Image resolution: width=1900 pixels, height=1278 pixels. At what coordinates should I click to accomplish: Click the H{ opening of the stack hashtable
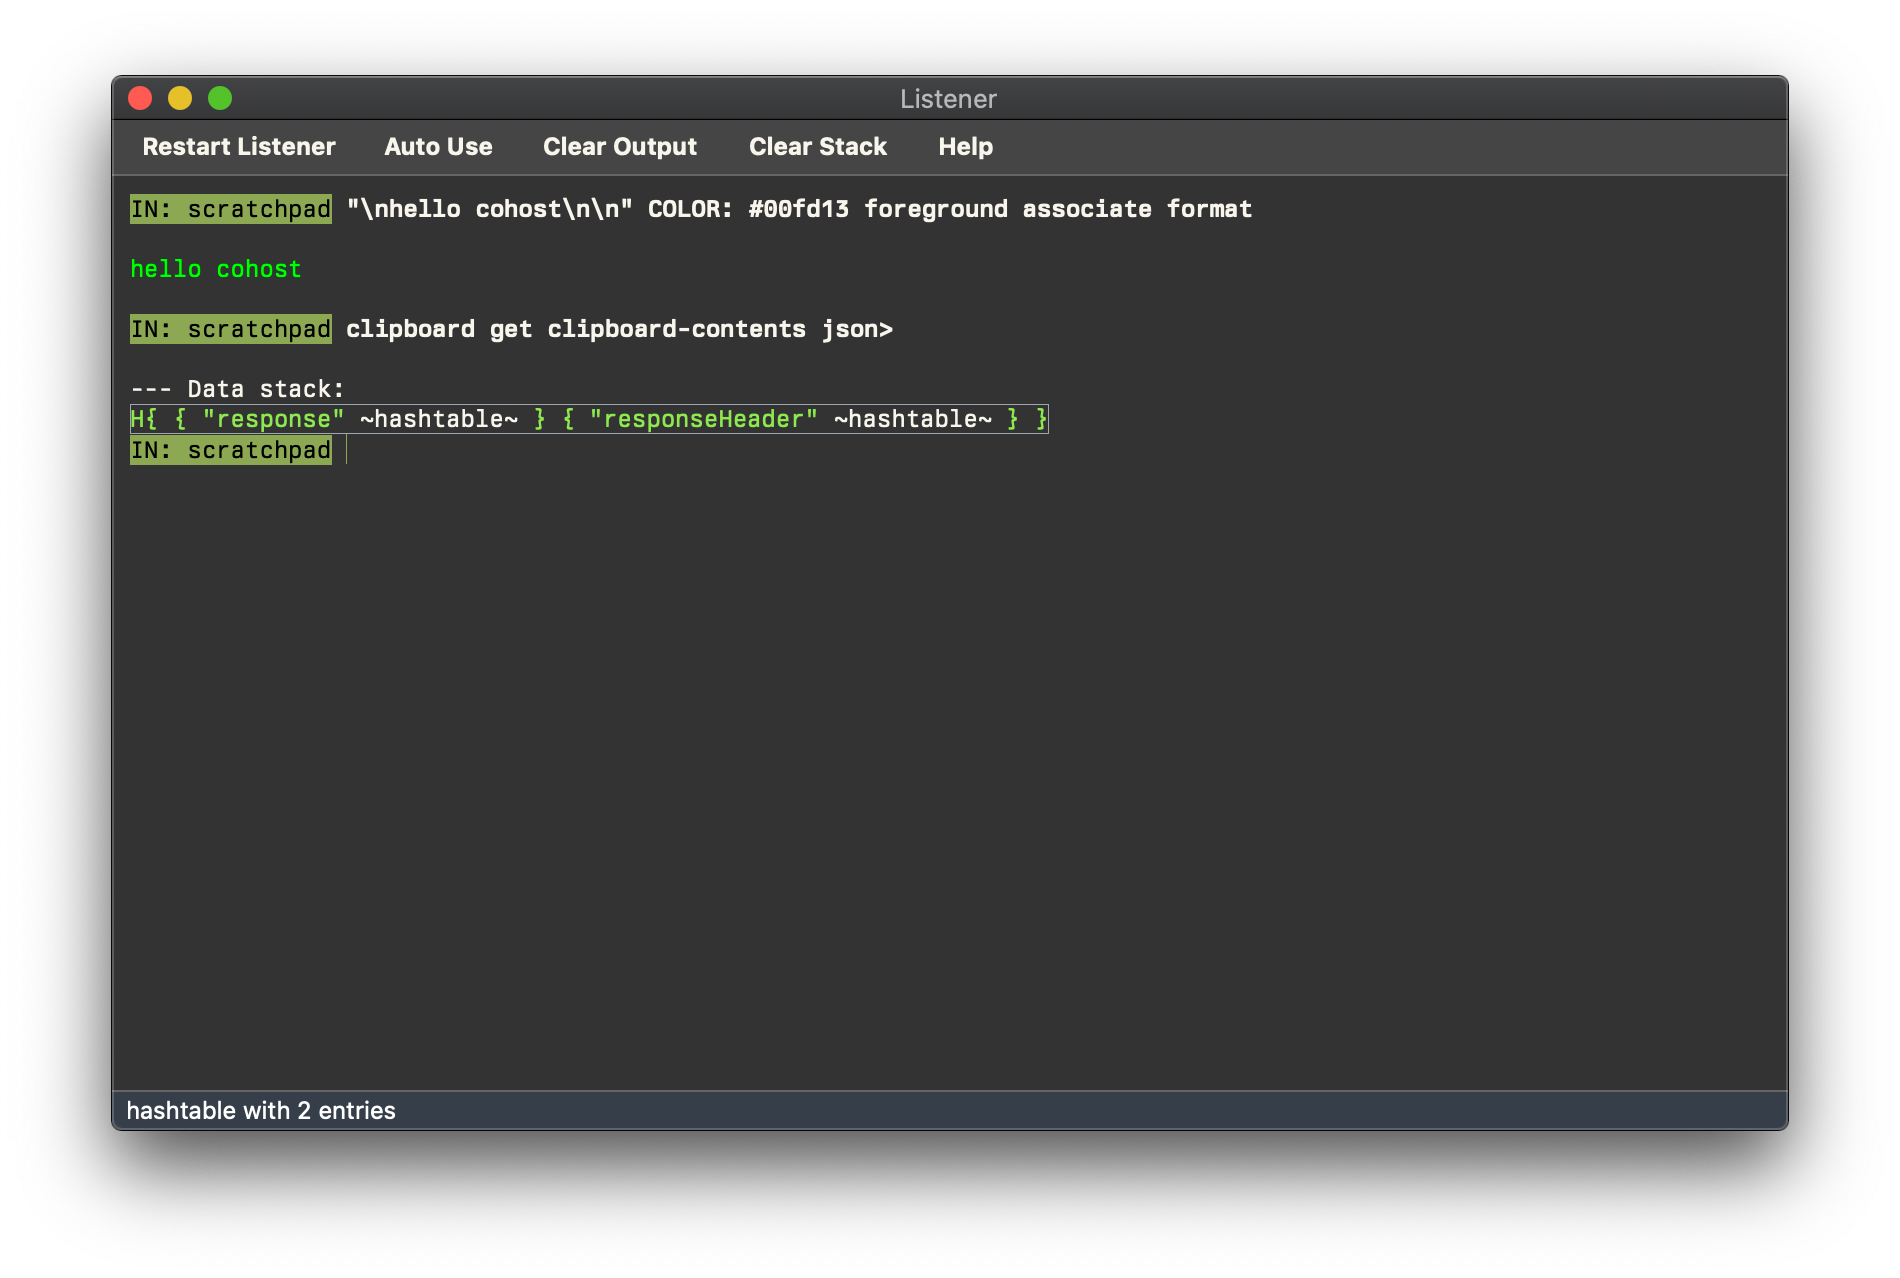144,419
